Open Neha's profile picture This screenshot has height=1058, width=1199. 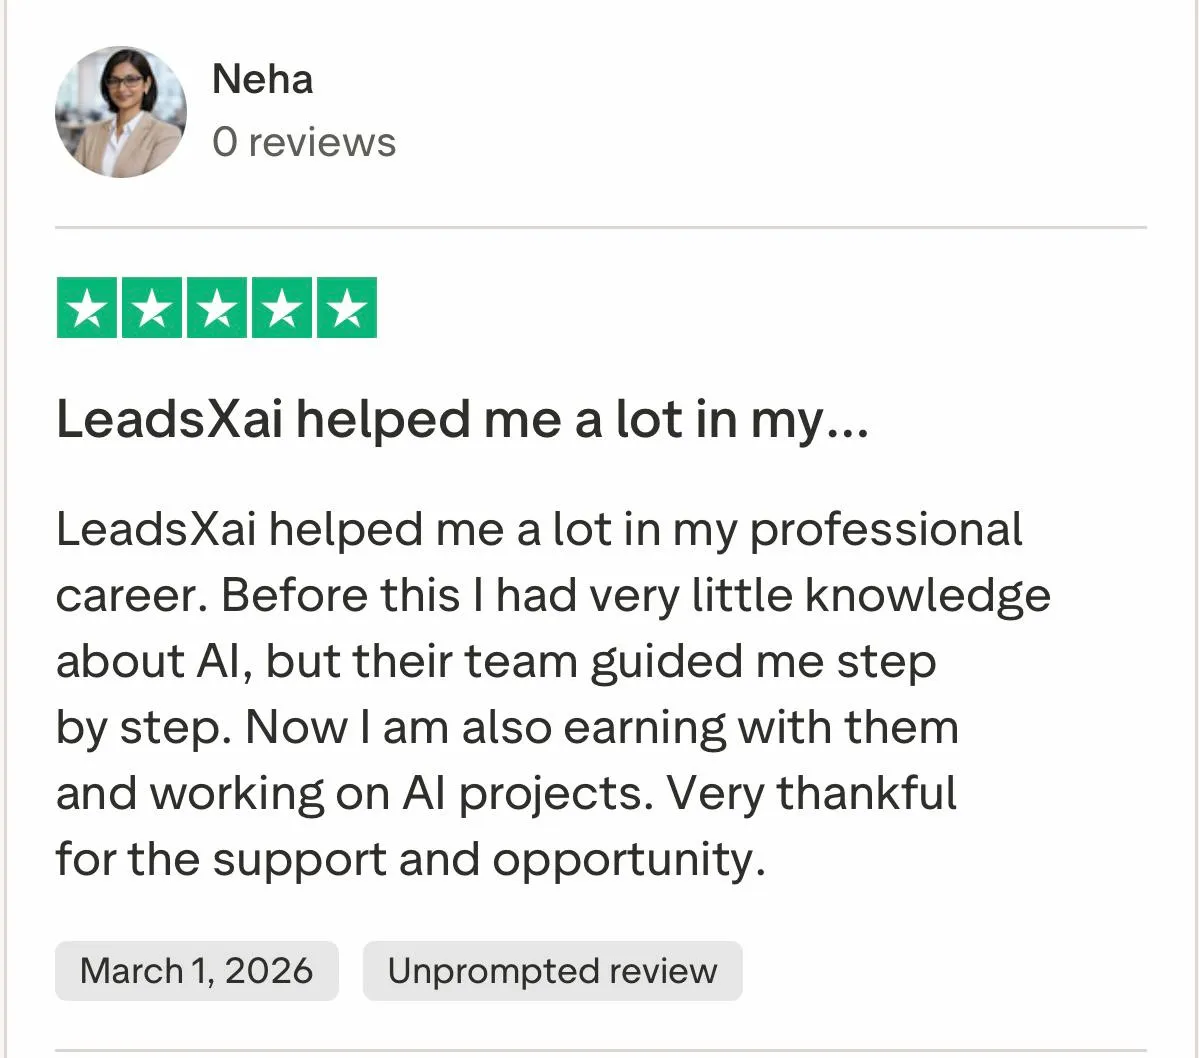click(x=120, y=112)
